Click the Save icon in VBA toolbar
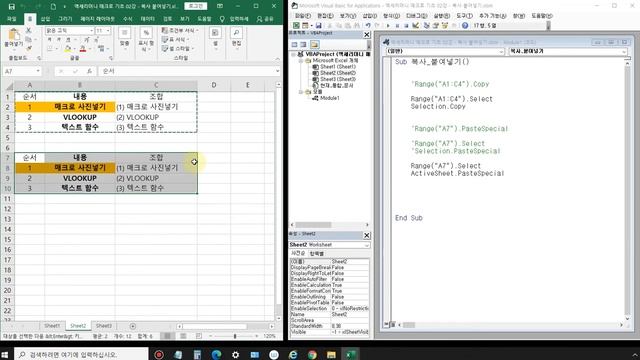This screenshot has width=640, height=360. (318, 25)
